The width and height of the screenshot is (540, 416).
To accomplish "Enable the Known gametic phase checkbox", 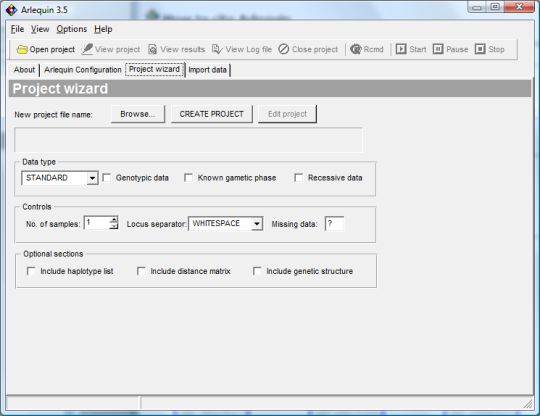I will pyautogui.click(x=188, y=178).
